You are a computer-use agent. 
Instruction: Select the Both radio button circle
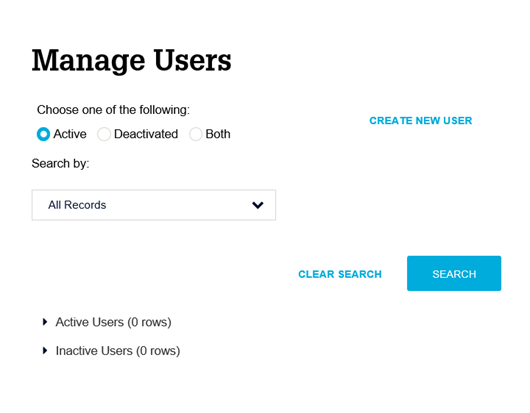tap(195, 134)
